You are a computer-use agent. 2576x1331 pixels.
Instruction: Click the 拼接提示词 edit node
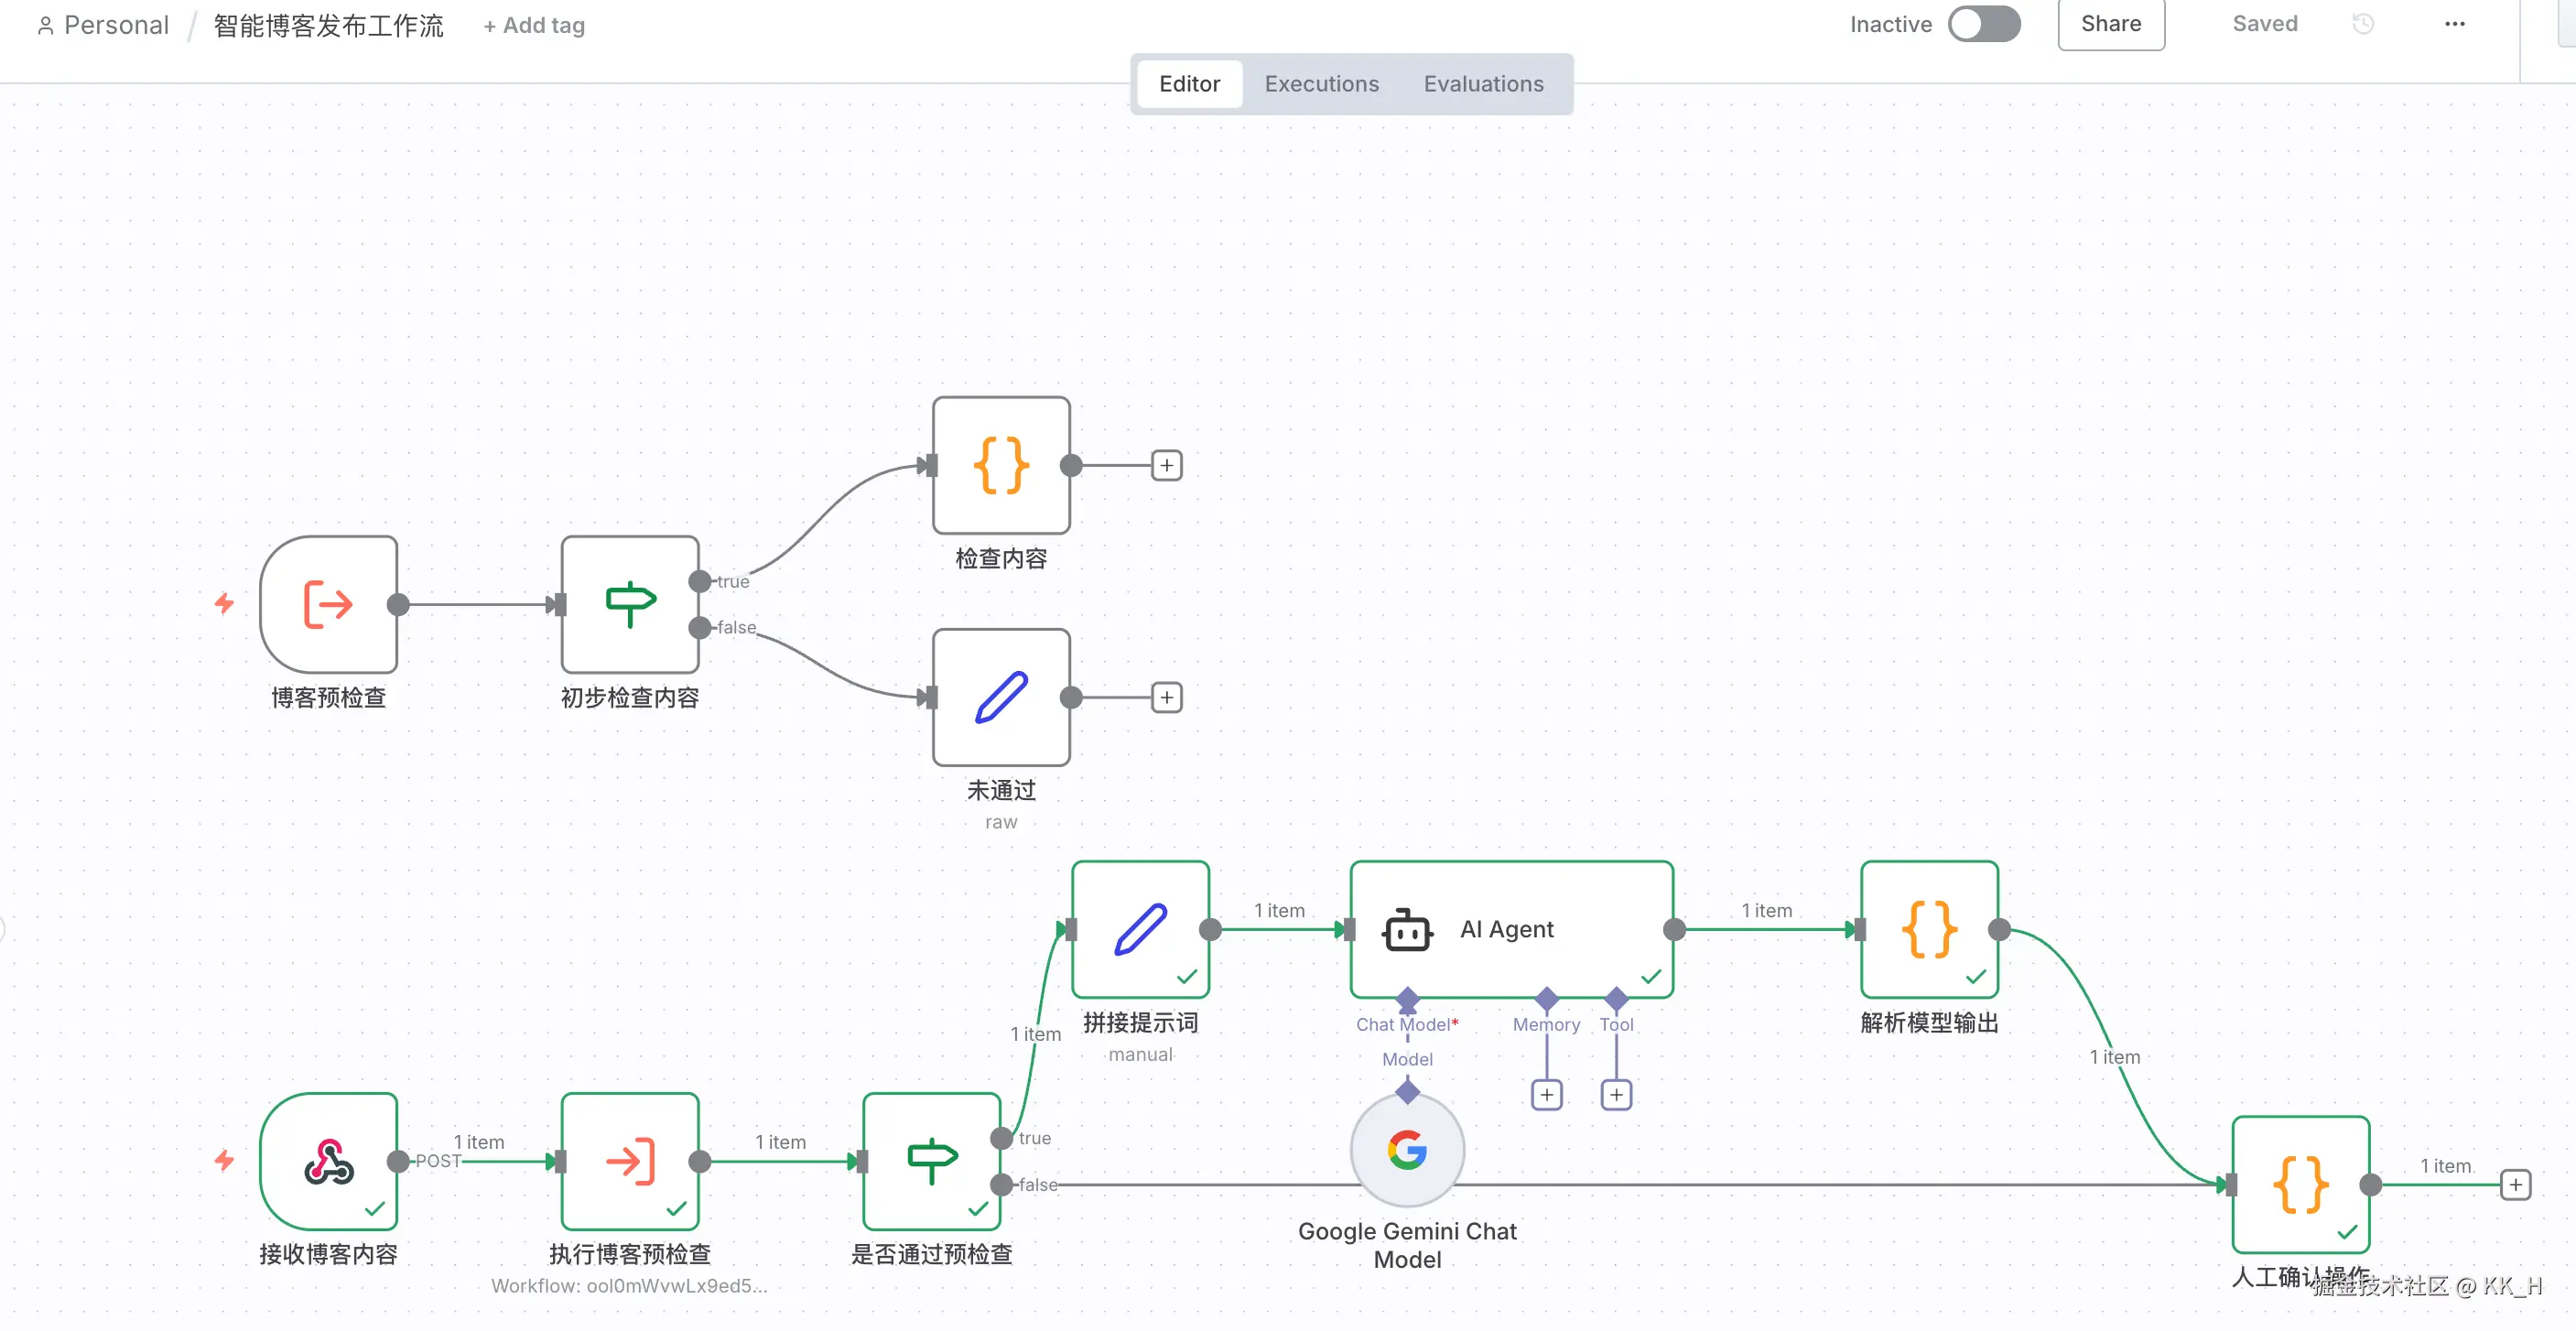click(1140, 929)
